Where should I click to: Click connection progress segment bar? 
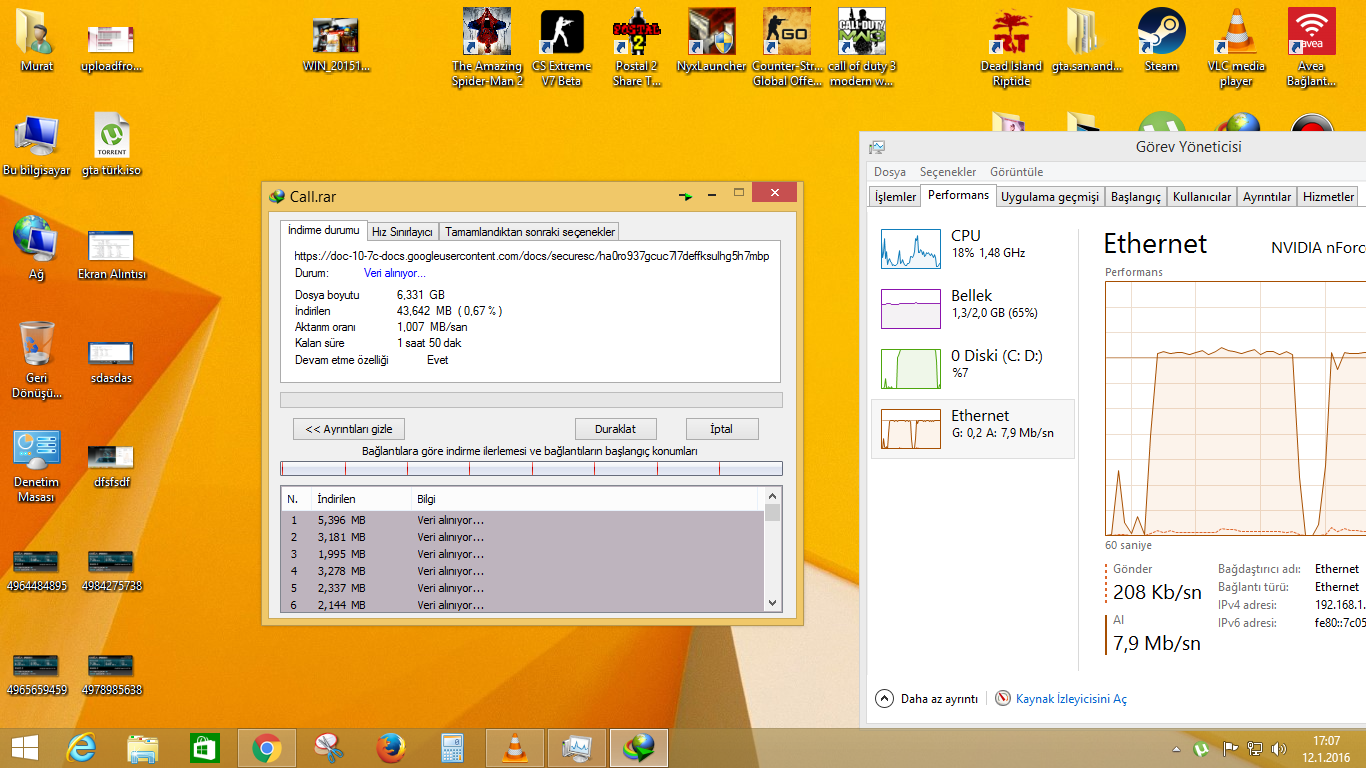click(x=532, y=468)
